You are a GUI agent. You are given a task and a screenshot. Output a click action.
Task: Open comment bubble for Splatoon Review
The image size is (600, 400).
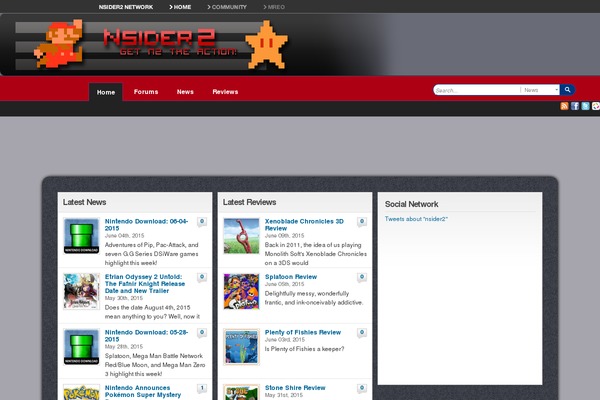362,277
